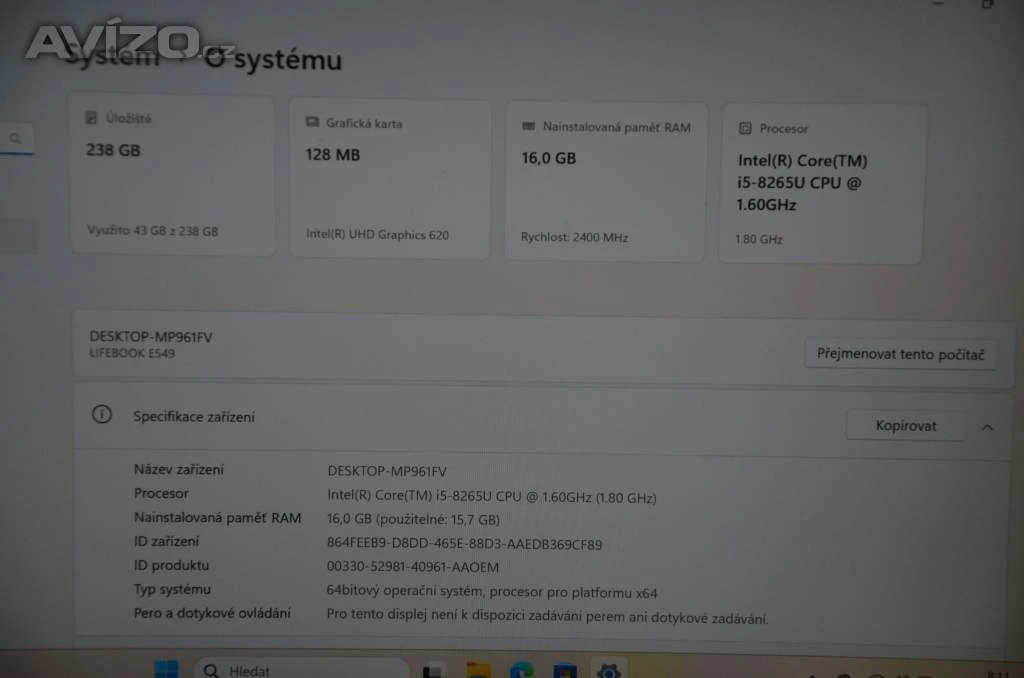Launch Microsoft Edge from the taskbar
1024x678 pixels.
(x=522, y=670)
